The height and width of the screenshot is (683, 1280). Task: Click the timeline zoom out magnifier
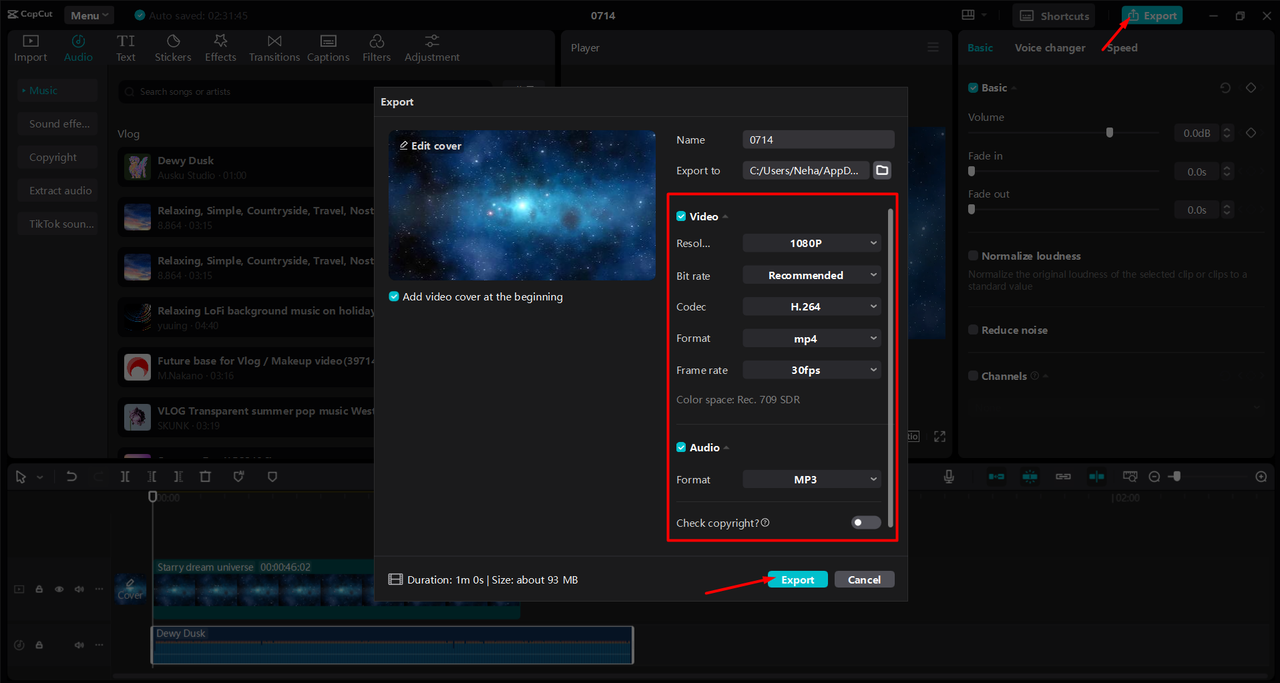(1154, 477)
